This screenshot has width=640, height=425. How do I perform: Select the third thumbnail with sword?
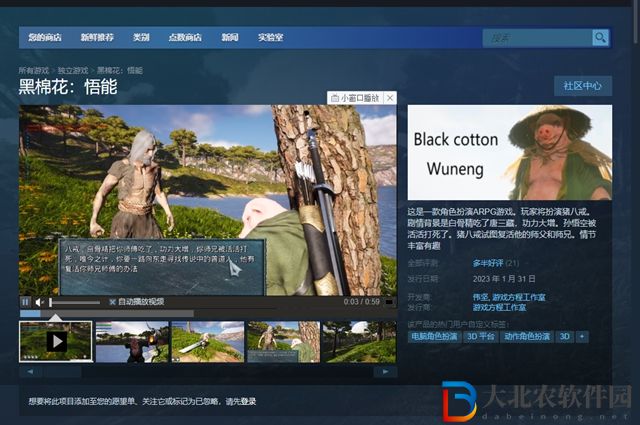(x=208, y=342)
